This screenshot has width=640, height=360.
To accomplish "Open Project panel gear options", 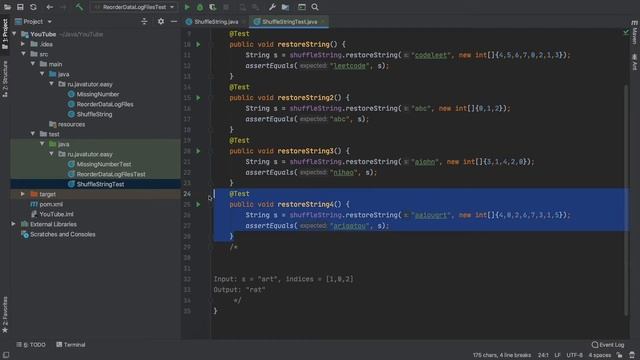I will click(161, 22).
